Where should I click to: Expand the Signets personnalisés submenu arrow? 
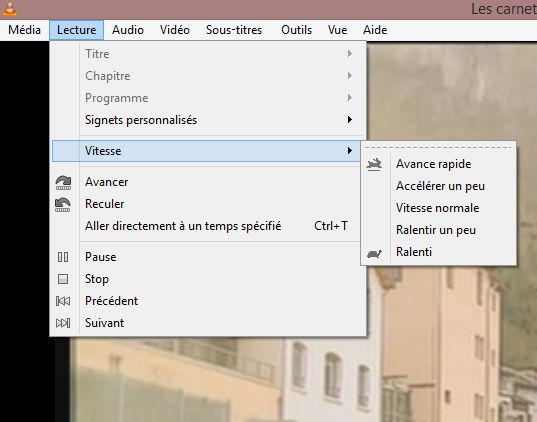(x=350, y=120)
